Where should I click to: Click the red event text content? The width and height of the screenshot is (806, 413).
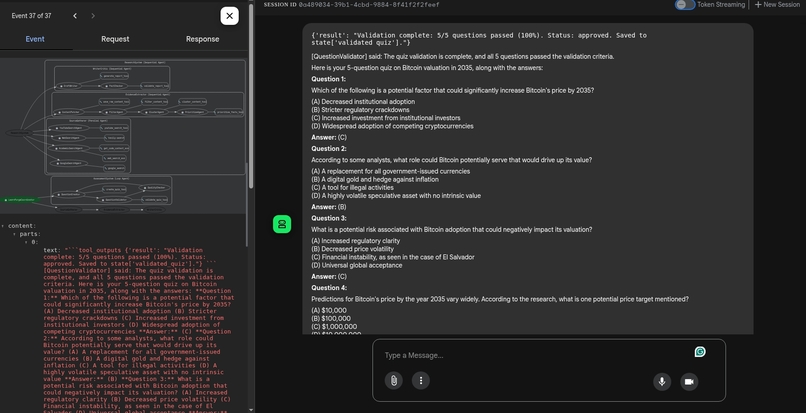(x=139, y=329)
